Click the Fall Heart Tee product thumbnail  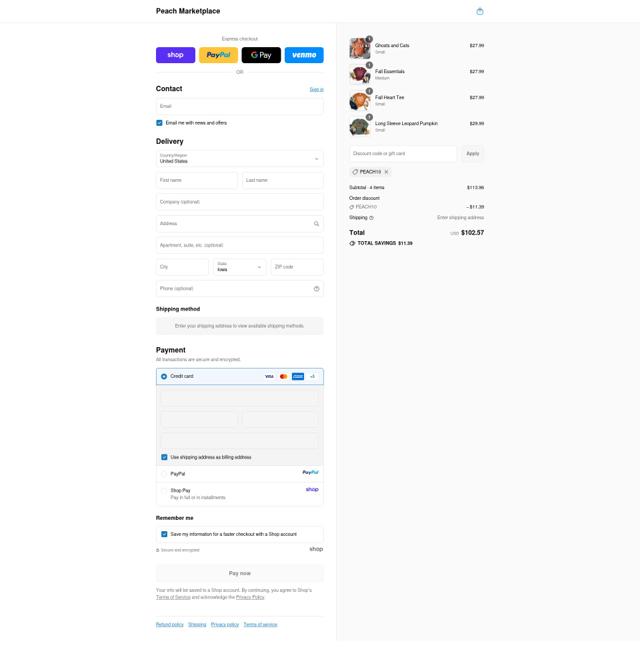[359, 100]
